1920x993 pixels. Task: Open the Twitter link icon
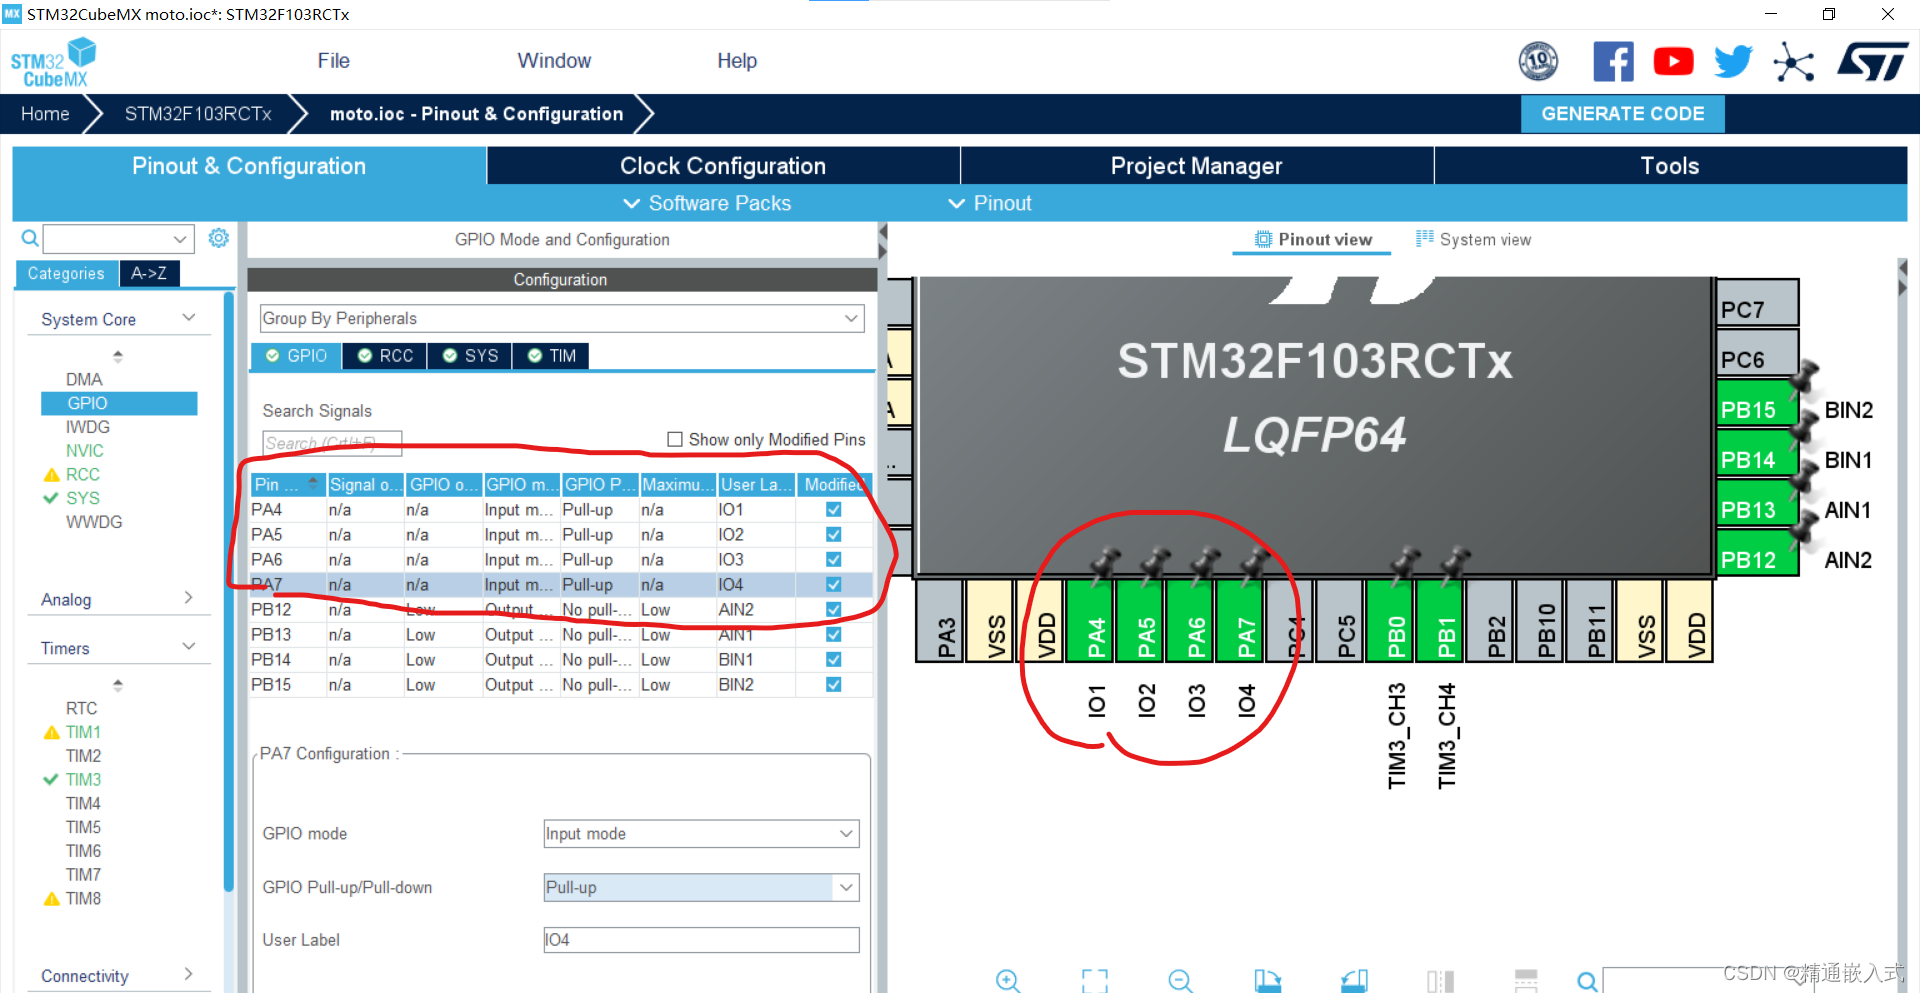tap(1733, 62)
